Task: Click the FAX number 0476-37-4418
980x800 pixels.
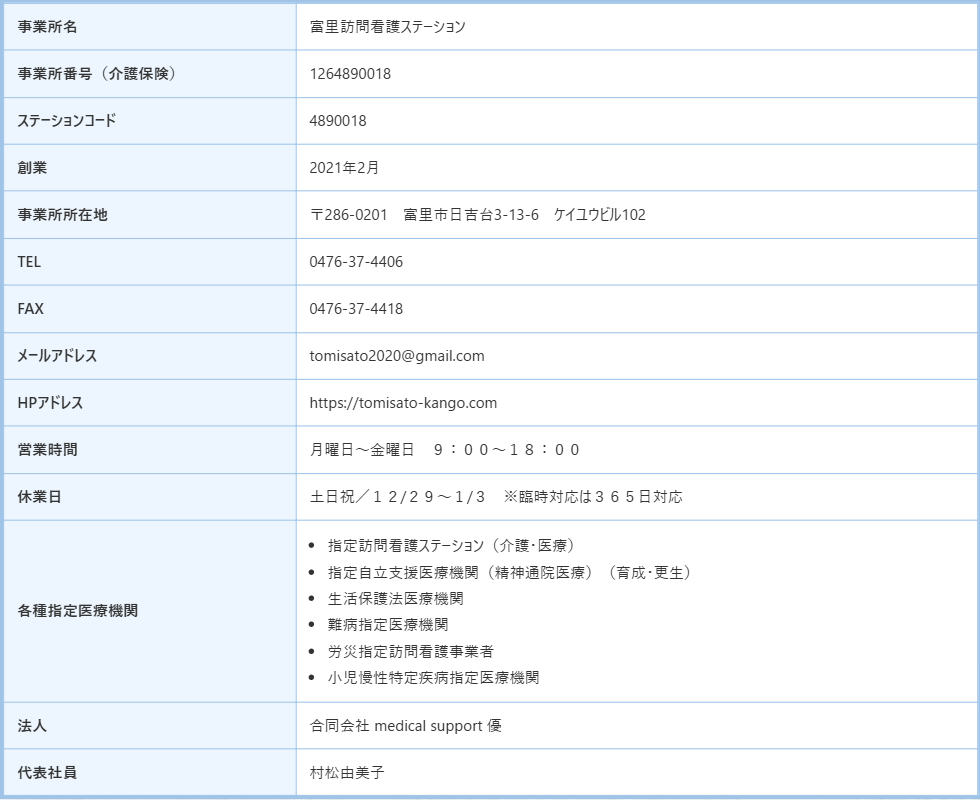Action: [356, 309]
